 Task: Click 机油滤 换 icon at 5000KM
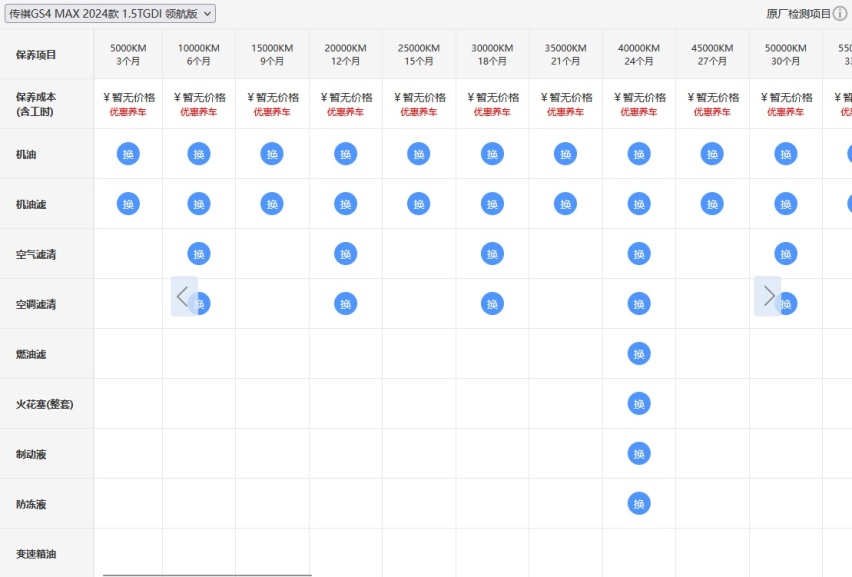[128, 204]
